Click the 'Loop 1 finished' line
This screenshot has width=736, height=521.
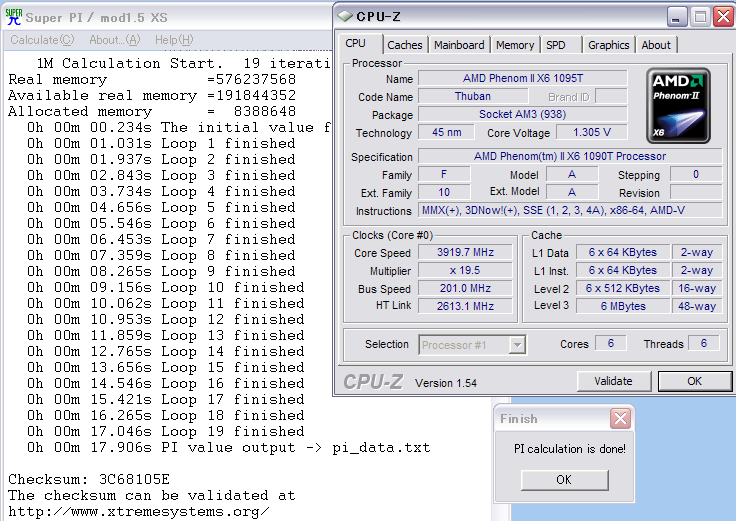(161, 143)
